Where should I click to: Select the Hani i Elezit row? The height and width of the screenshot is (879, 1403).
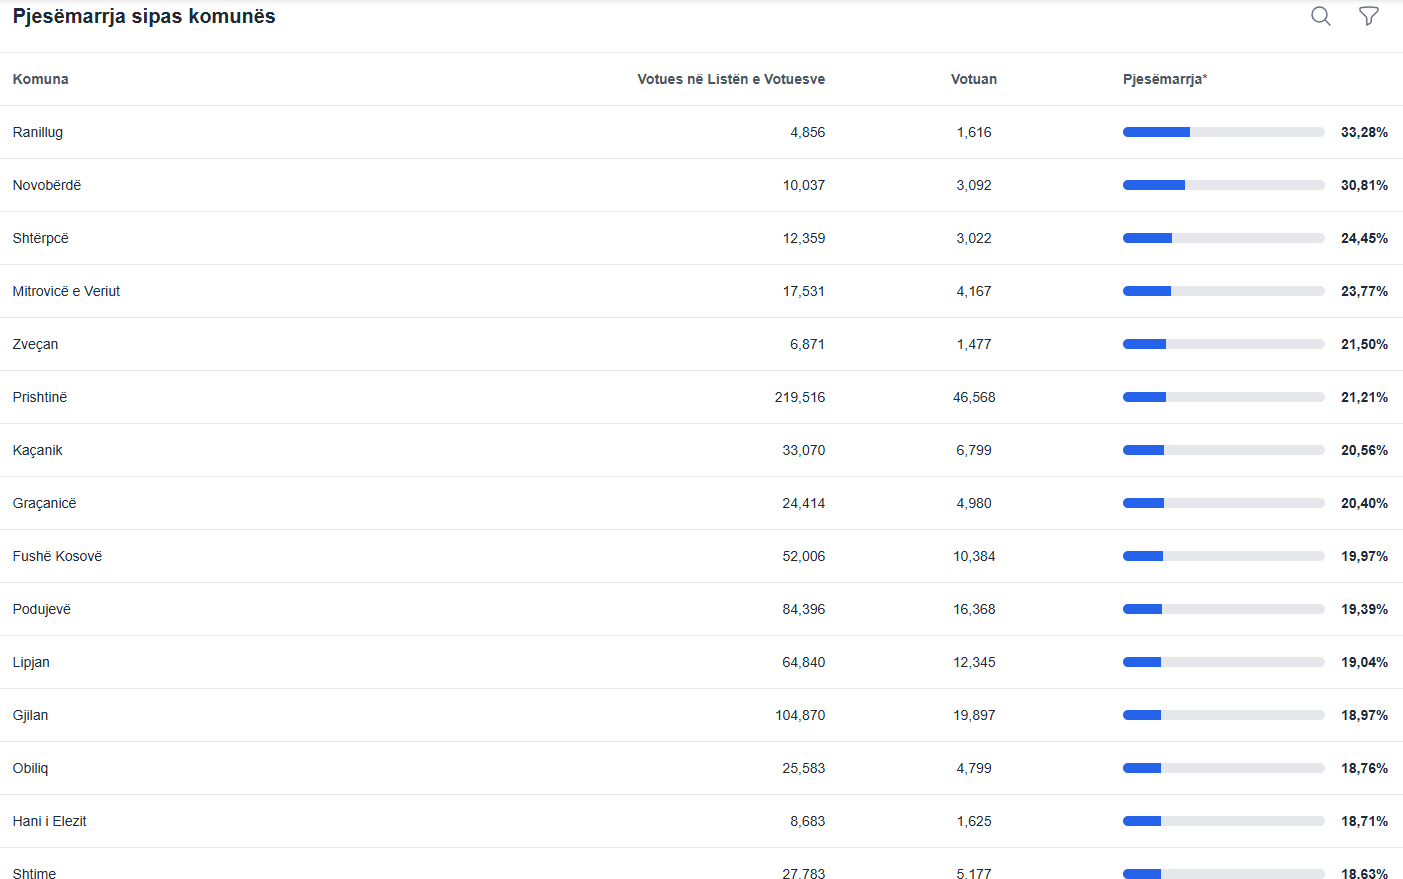point(50,821)
